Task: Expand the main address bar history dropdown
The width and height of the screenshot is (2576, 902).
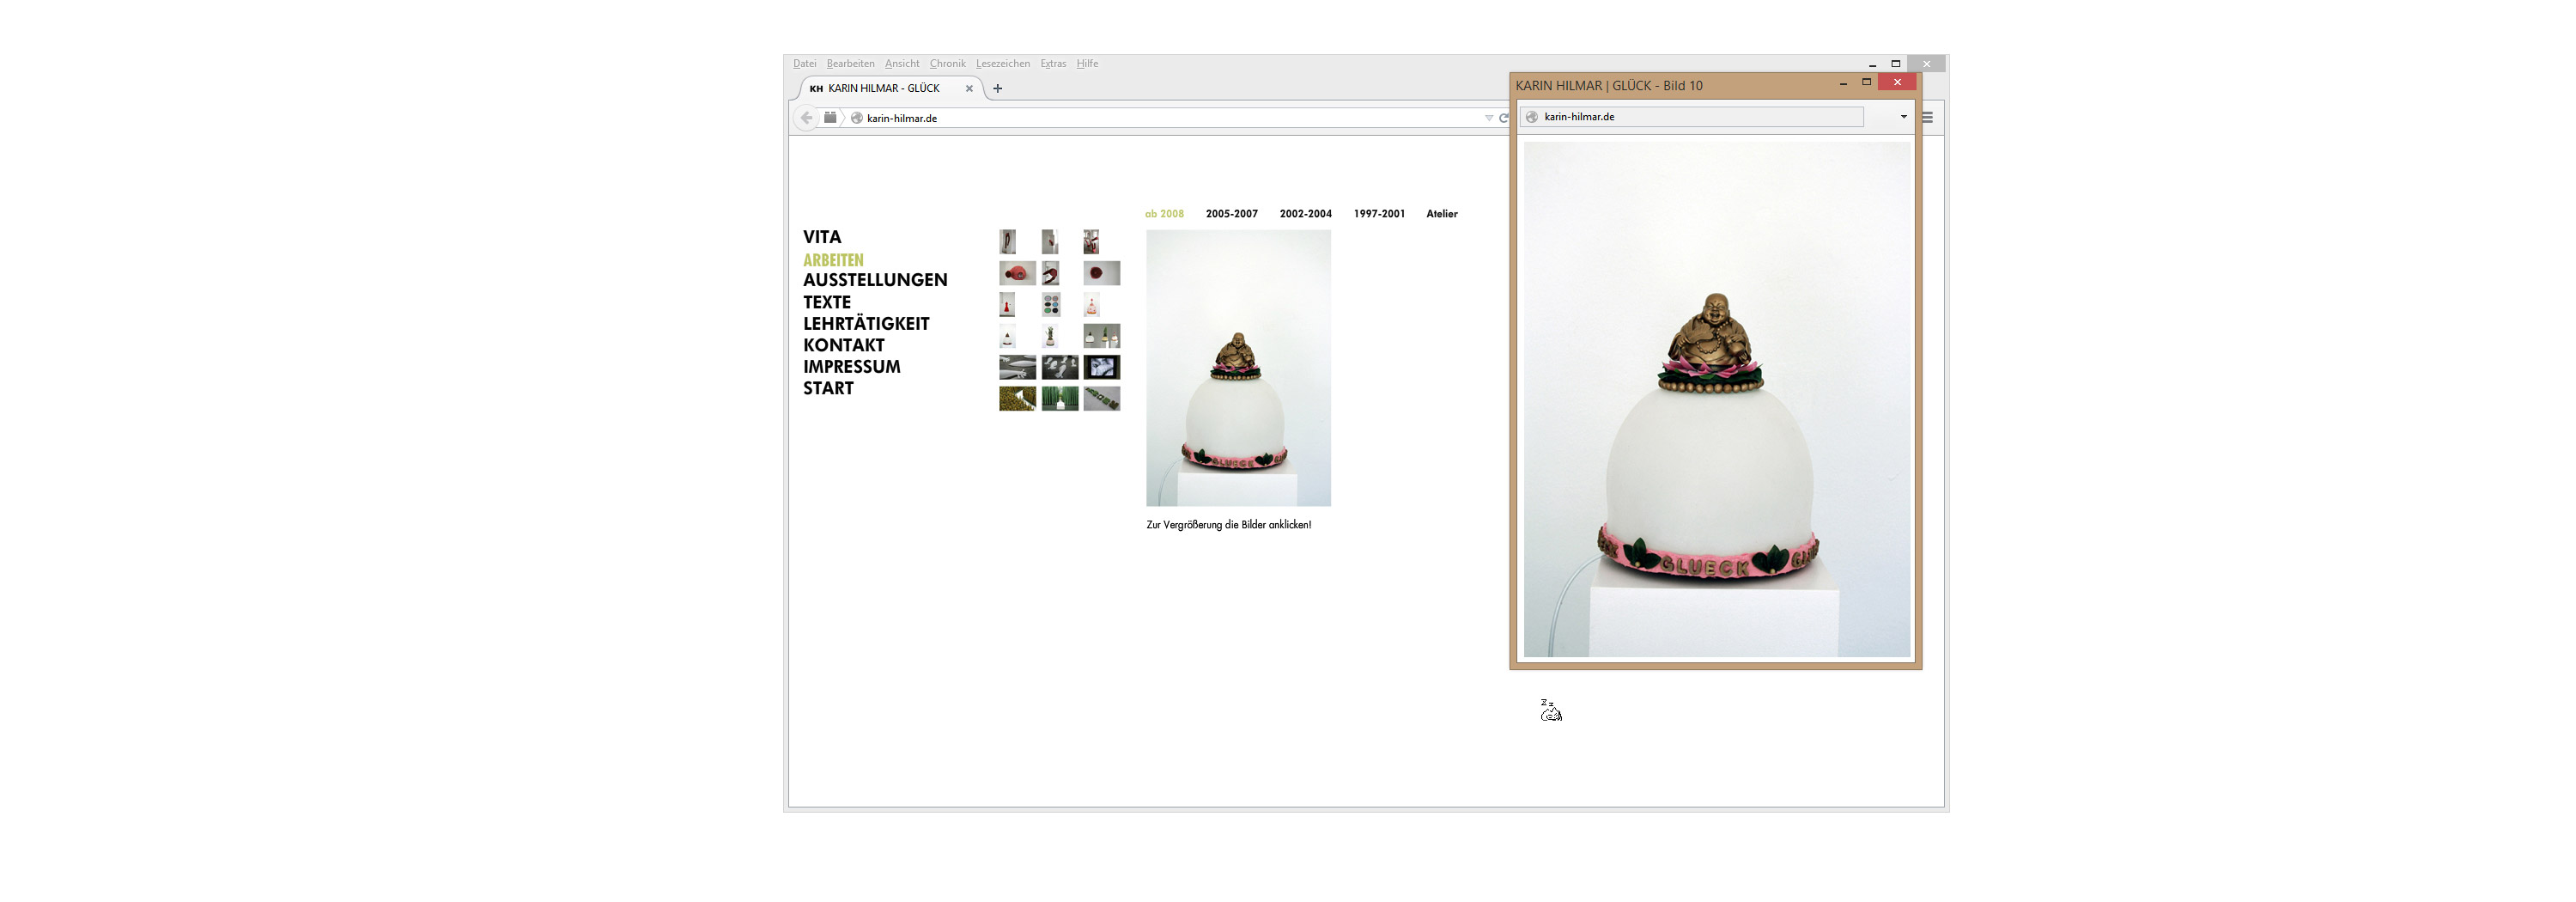Action: [x=1488, y=118]
